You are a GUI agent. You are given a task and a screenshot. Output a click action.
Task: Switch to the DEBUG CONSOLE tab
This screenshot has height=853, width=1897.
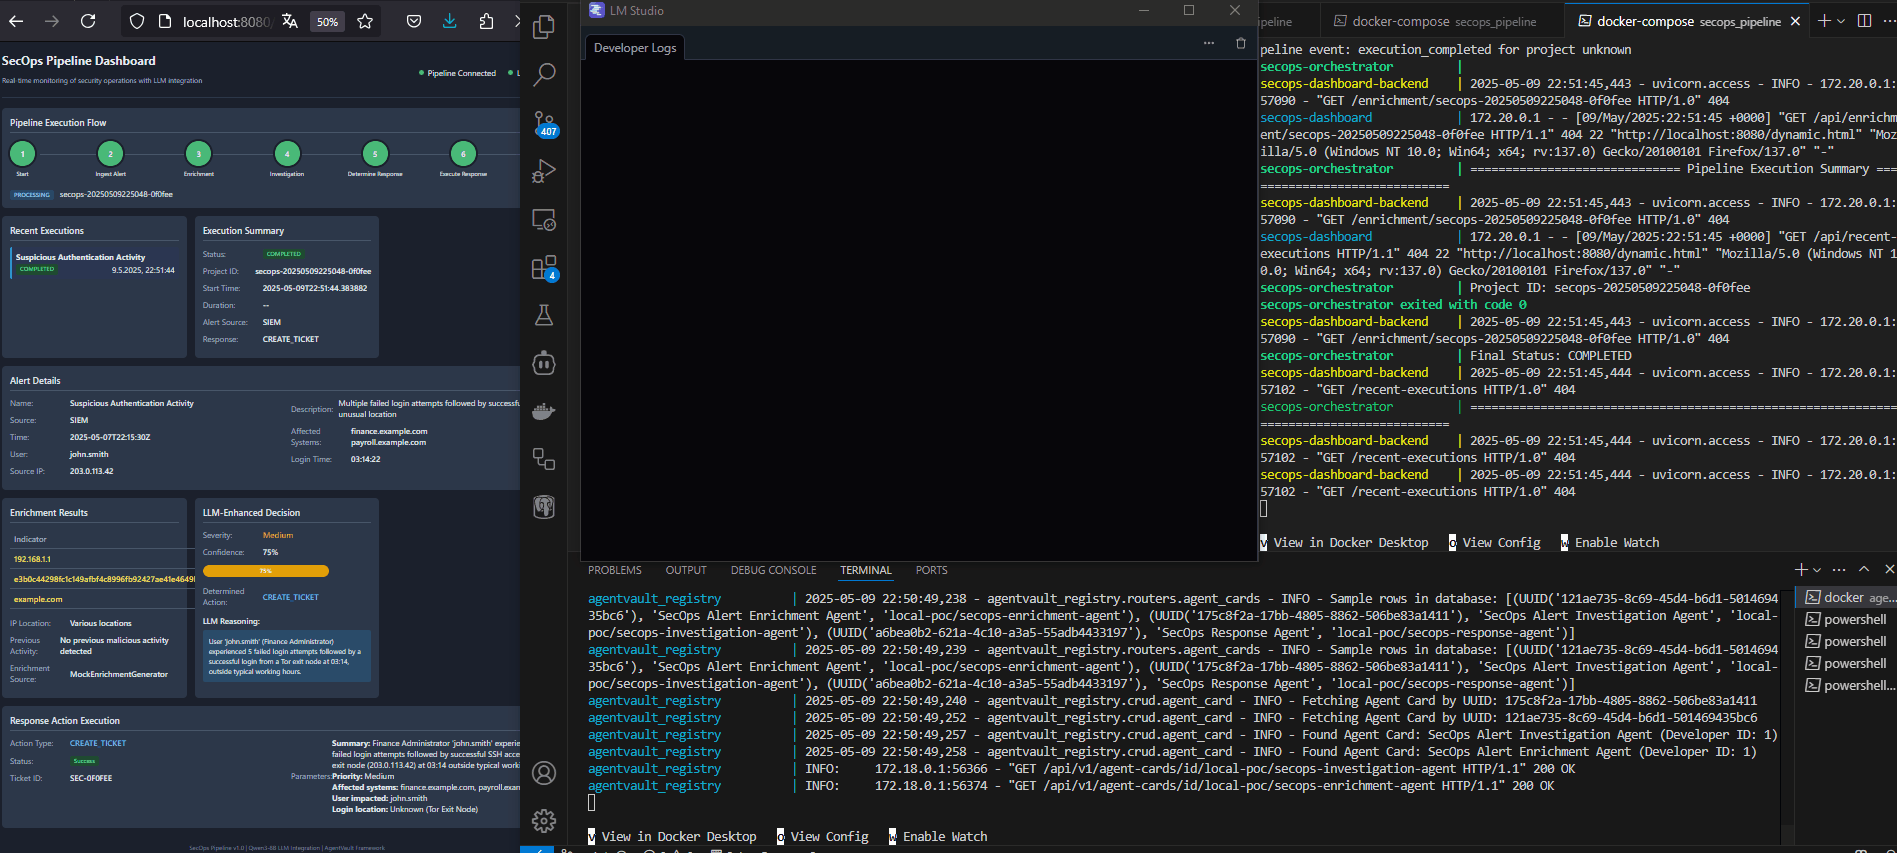point(774,570)
